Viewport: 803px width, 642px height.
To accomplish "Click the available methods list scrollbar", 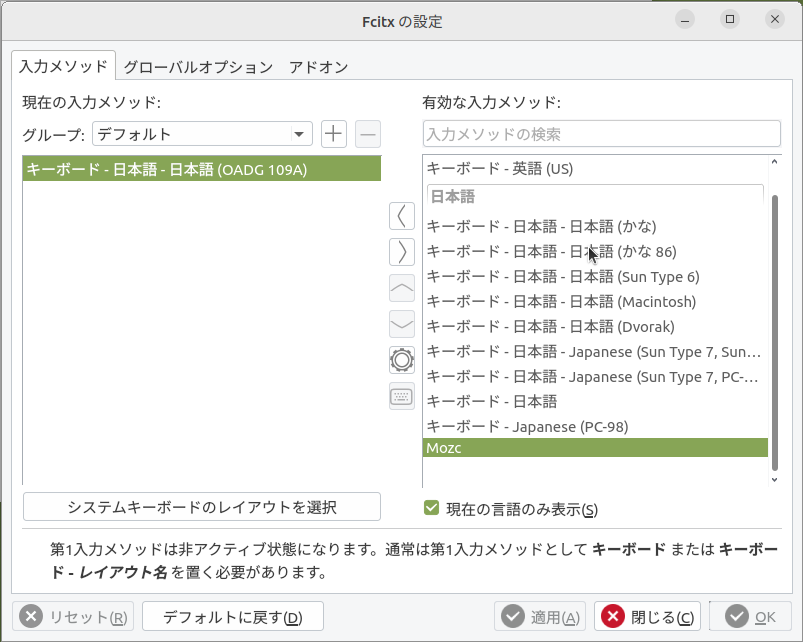I will click(x=774, y=330).
